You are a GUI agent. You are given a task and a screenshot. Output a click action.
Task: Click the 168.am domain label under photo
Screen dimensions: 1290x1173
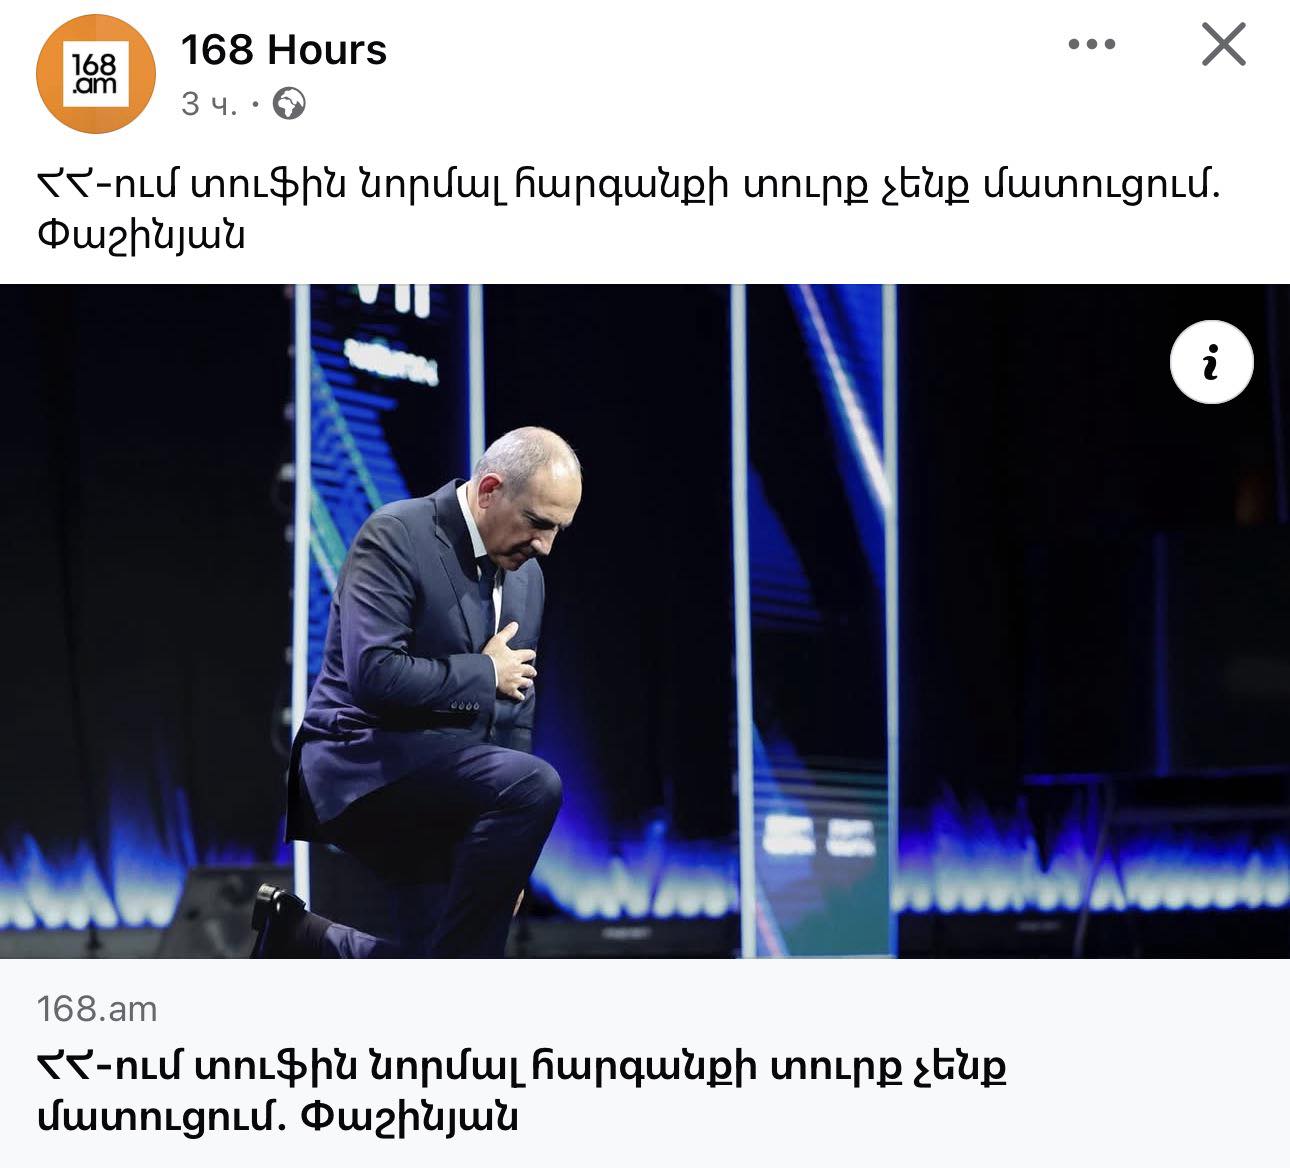point(97,1009)
